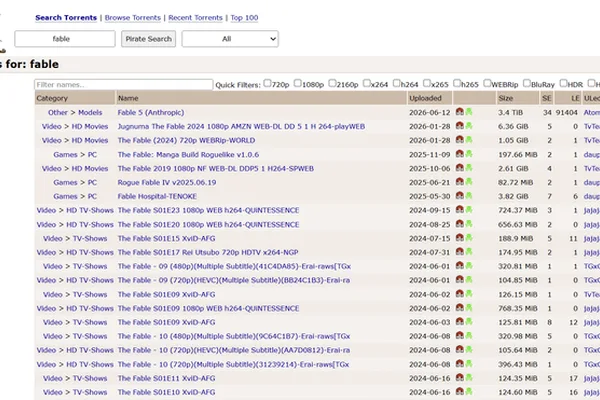The height and width of the screenshot is (400, 600).
Task: Toggle the x264 quick filter checkbox
Action: coord(367,83)
